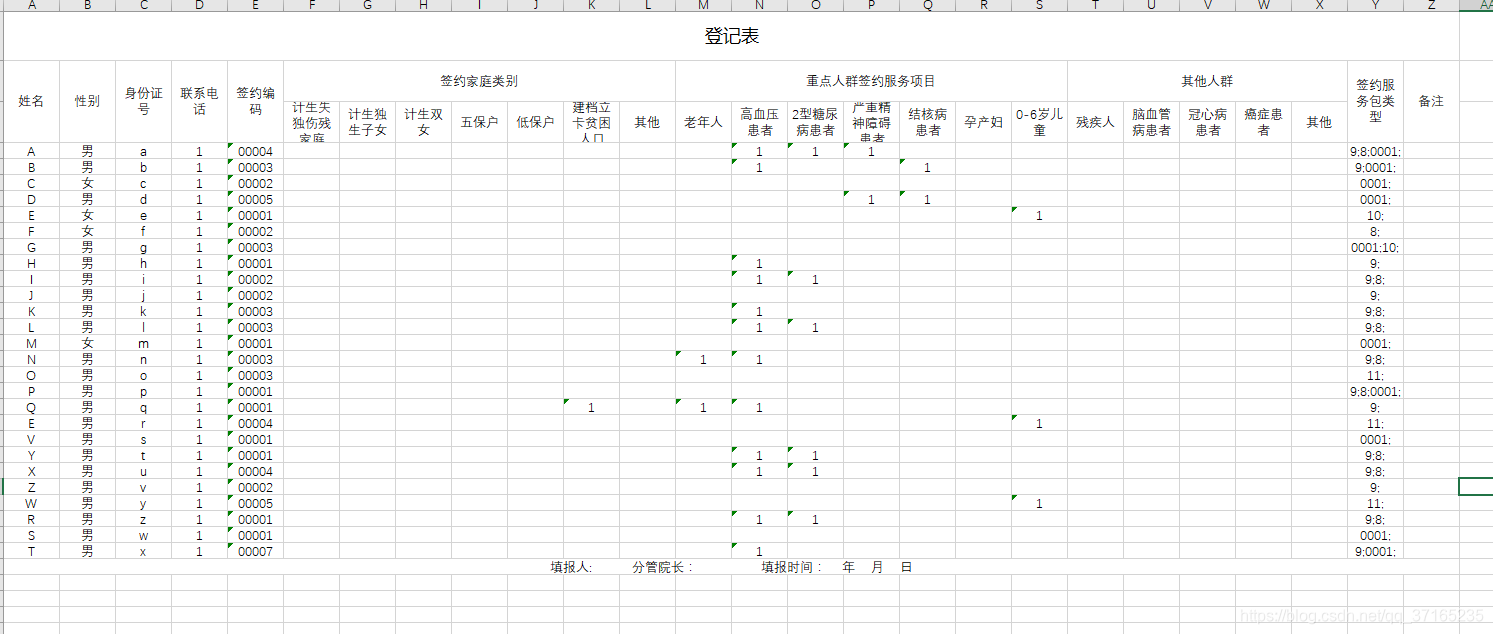The image size is (1493, 634).
Task: Click the '1' under 严重精神障碍患者 in row D
Action: coord(871,199)
